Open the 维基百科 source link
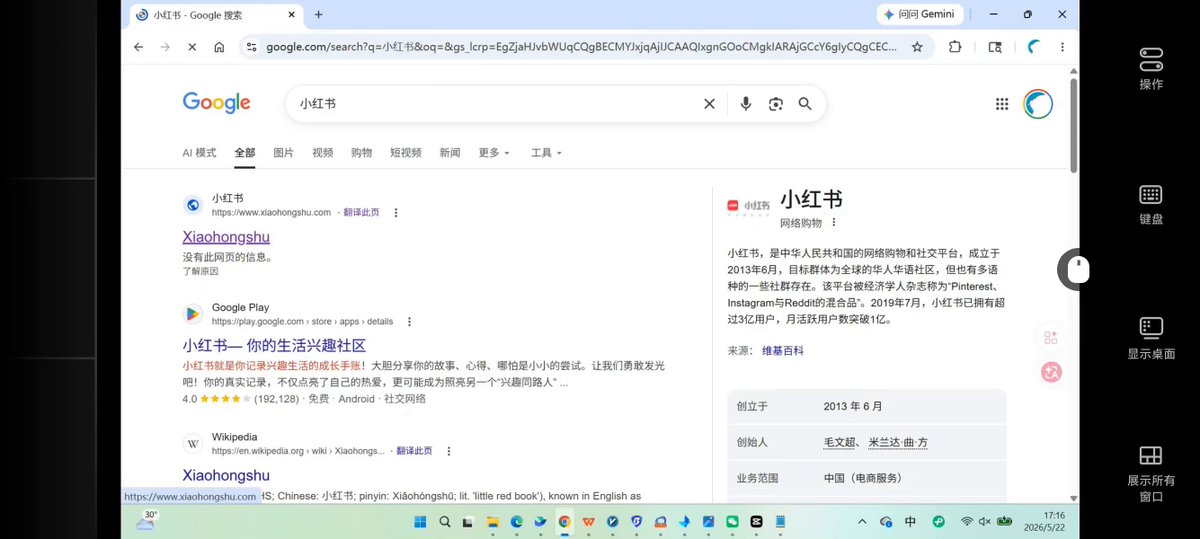1200x539 pixels. [783, 351]
